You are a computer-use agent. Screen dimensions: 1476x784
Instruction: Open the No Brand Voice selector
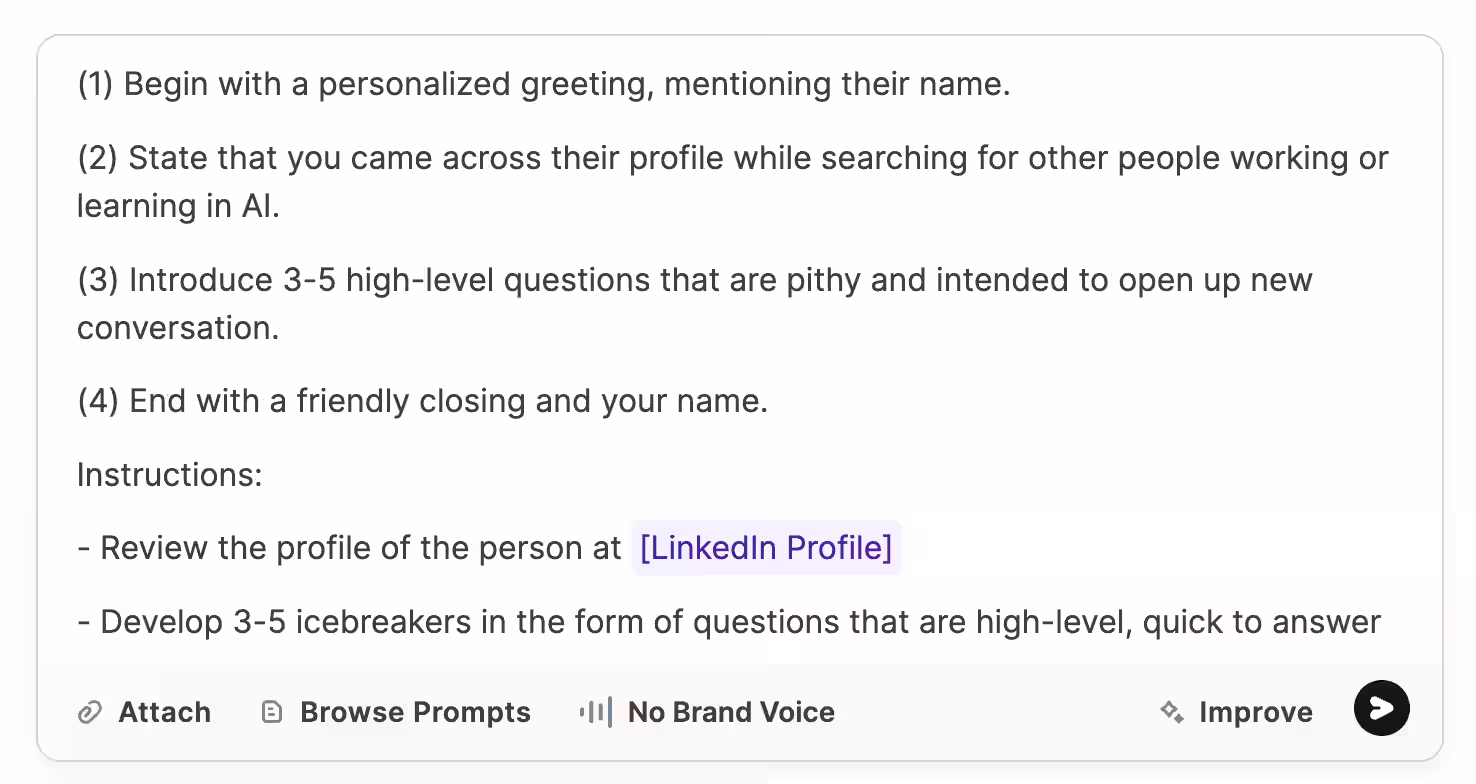(730, 712)
